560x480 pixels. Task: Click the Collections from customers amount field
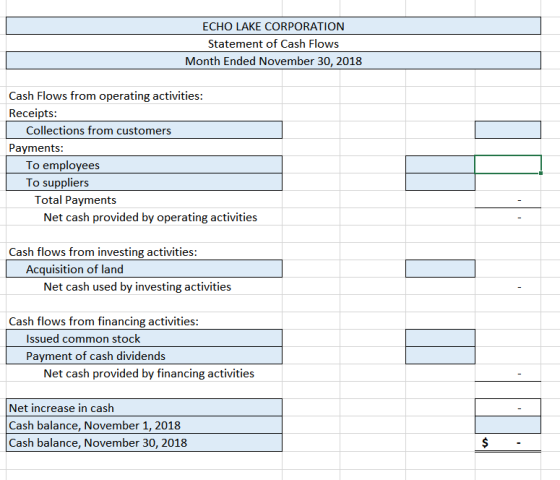(508, 130)
